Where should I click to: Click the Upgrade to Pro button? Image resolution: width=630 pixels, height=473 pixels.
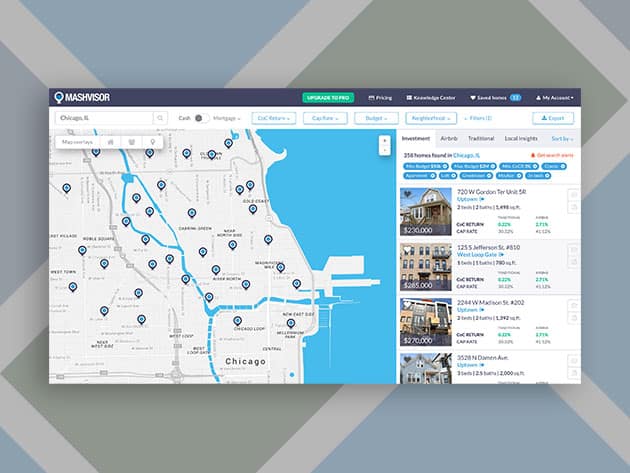click(329, 98)
